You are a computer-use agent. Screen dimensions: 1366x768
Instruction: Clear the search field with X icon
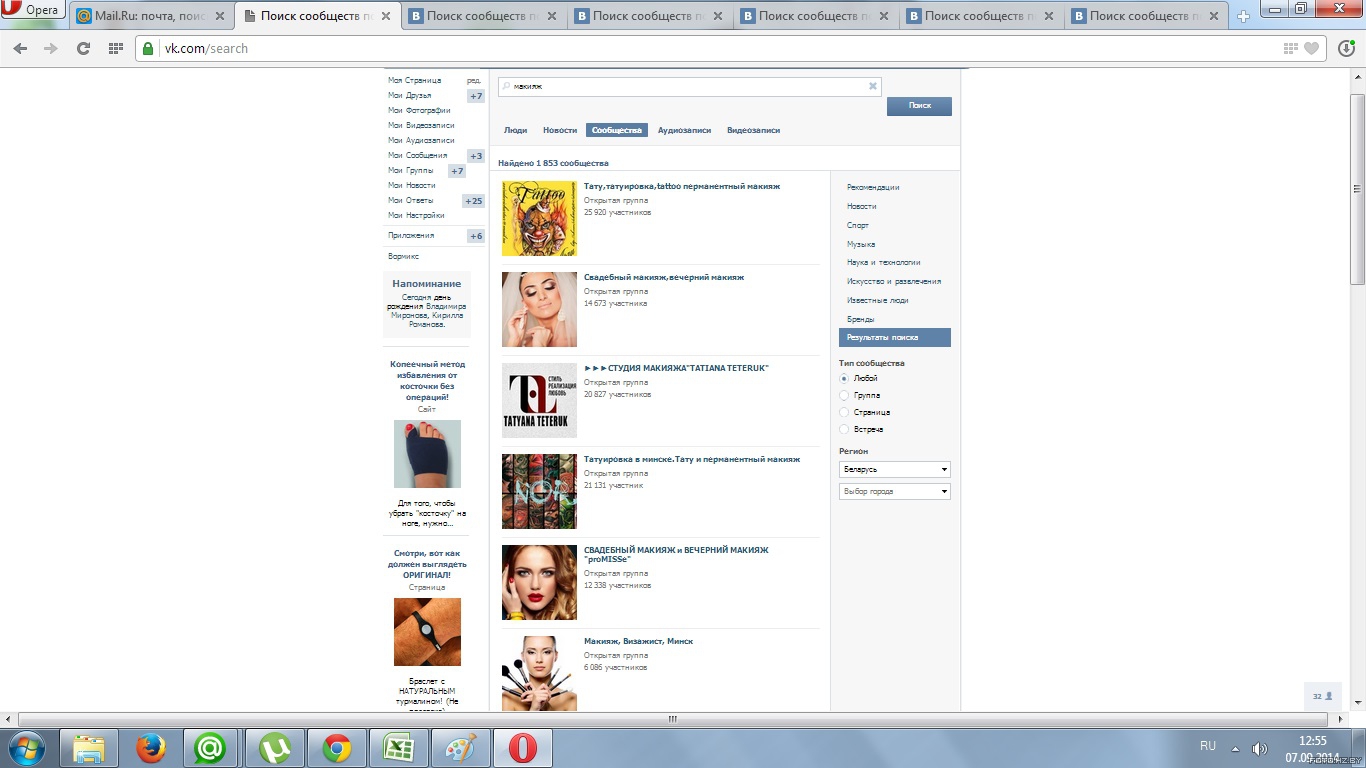point(873,86)
